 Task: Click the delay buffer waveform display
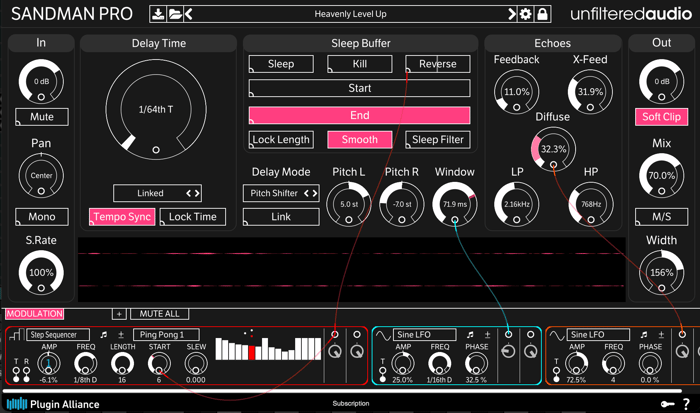351,270
